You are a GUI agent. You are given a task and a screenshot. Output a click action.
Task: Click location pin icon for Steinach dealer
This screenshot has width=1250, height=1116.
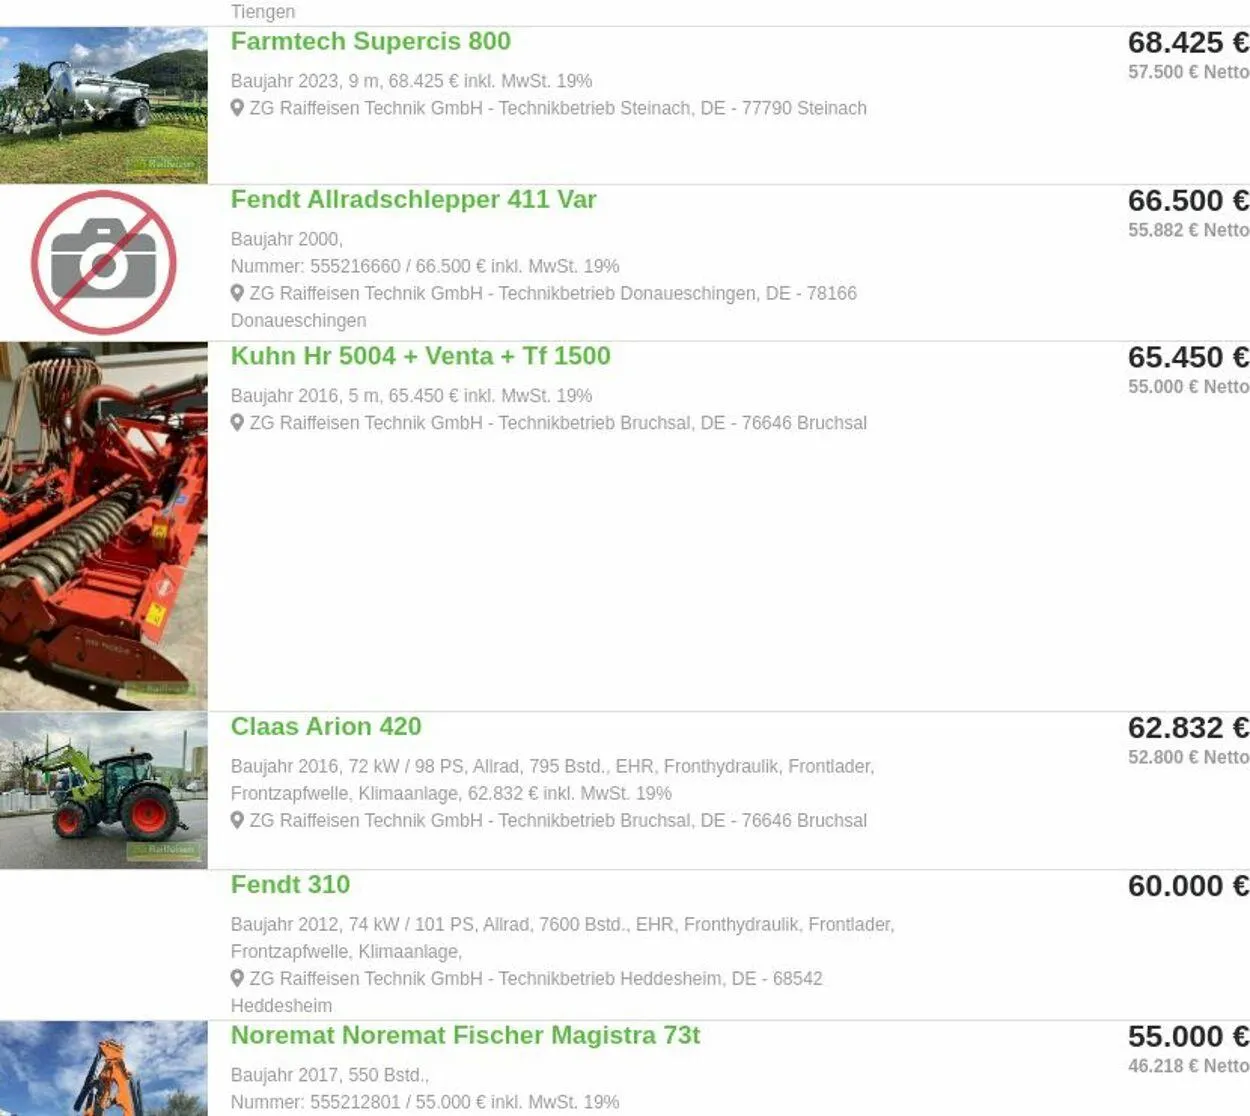237,108
